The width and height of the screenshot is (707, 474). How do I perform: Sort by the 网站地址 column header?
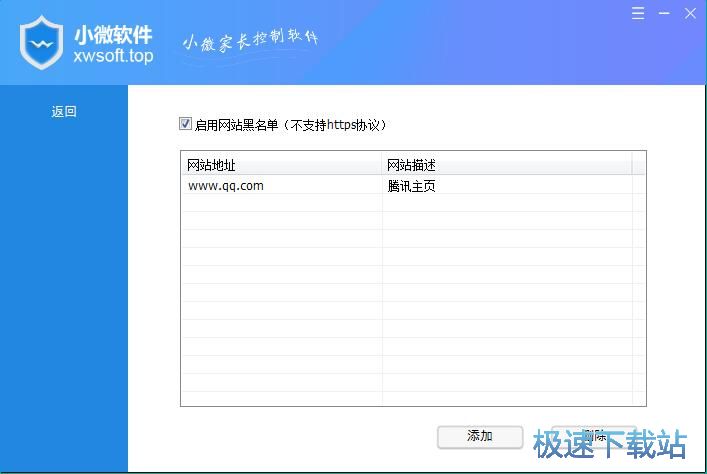(x=282, y=165)
